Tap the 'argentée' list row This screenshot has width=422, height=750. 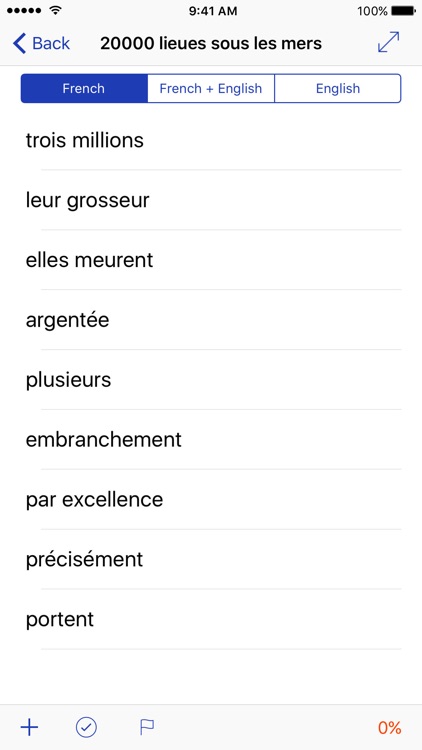[x=211, y=320]
